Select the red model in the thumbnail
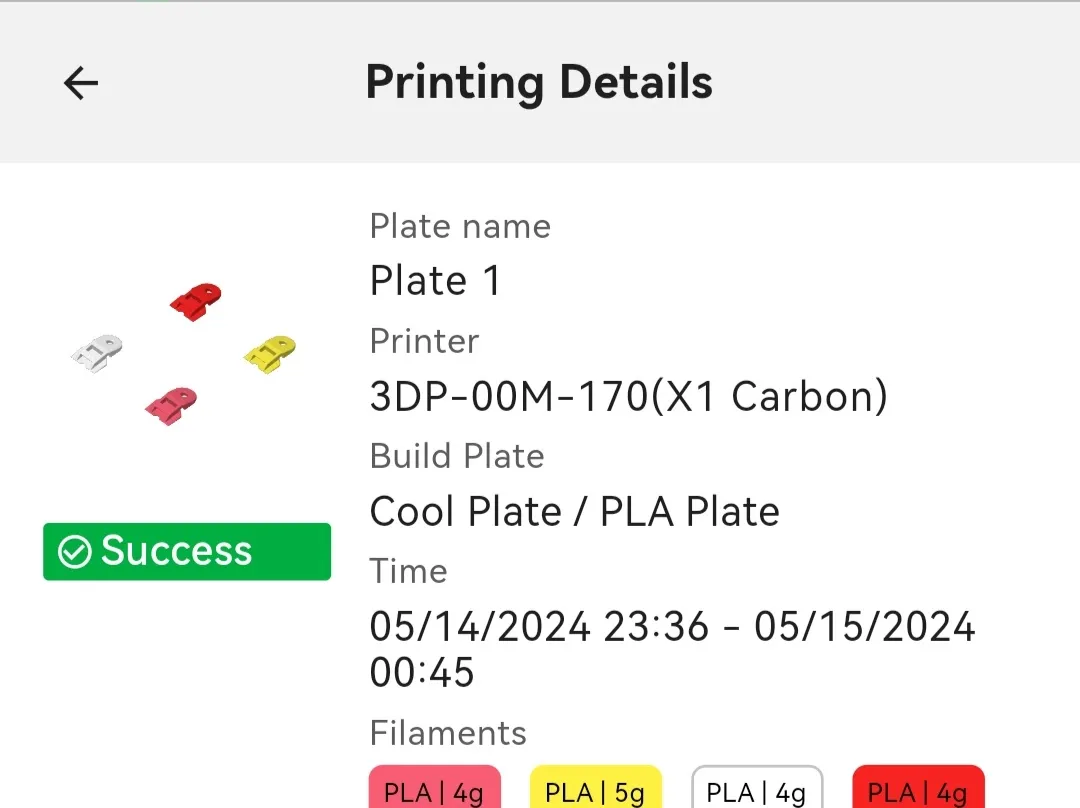Image resolution: width=1080 pixels, height=808 pixels. point(196,302)
